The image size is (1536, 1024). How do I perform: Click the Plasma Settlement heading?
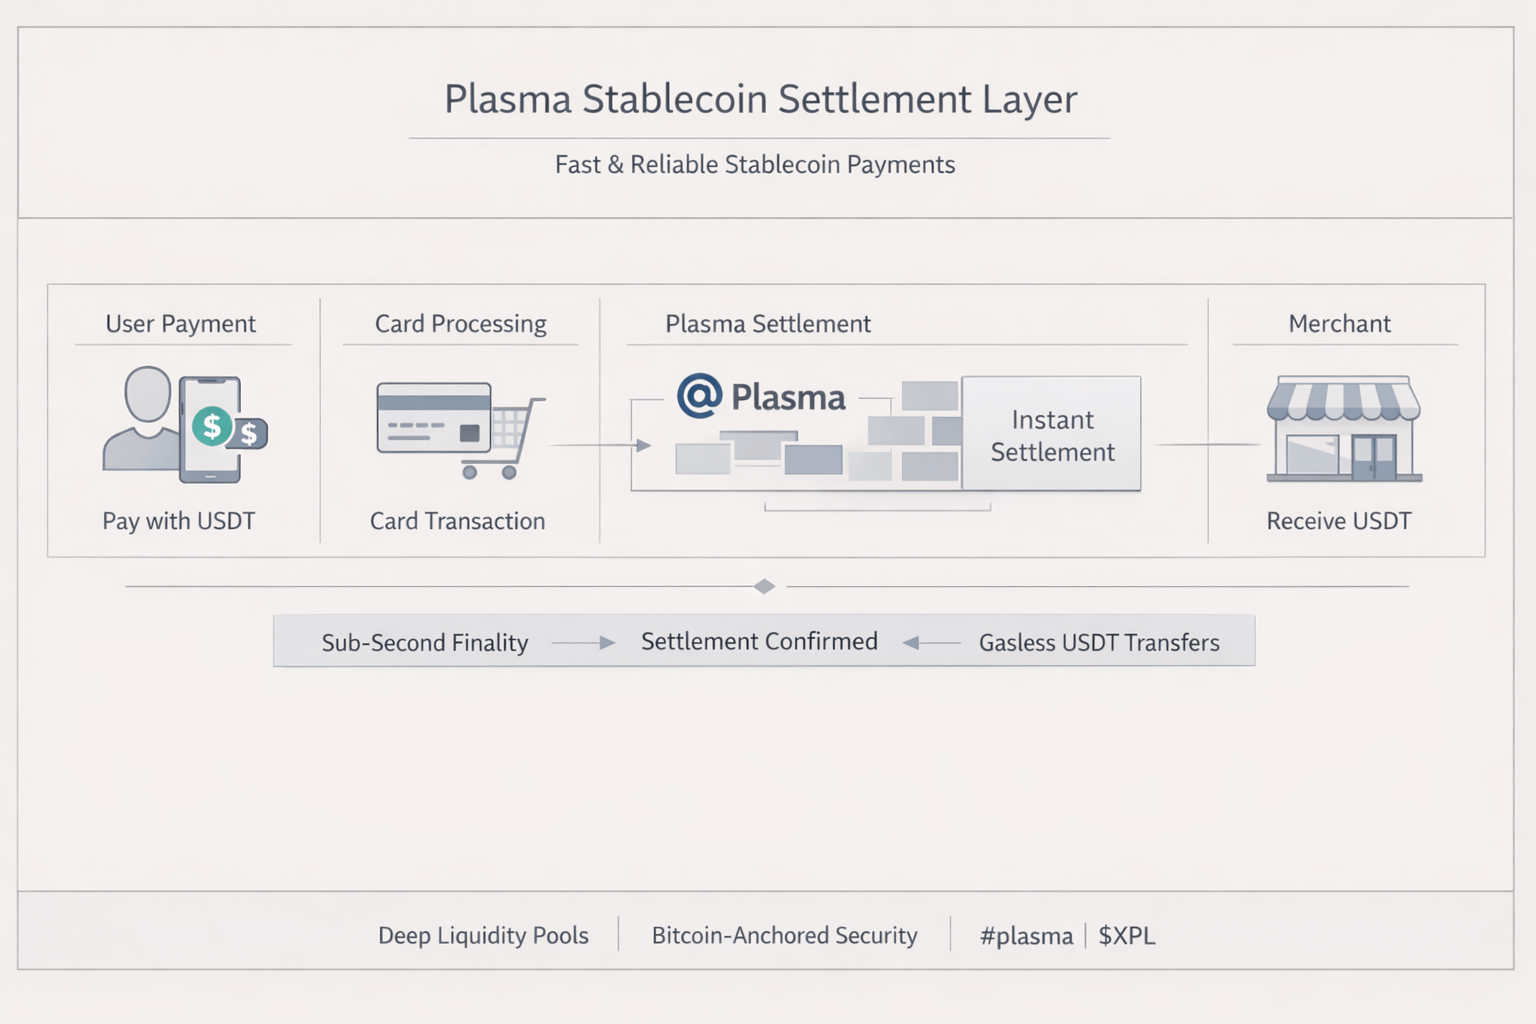pyautogui.click(x=768, y=324)
